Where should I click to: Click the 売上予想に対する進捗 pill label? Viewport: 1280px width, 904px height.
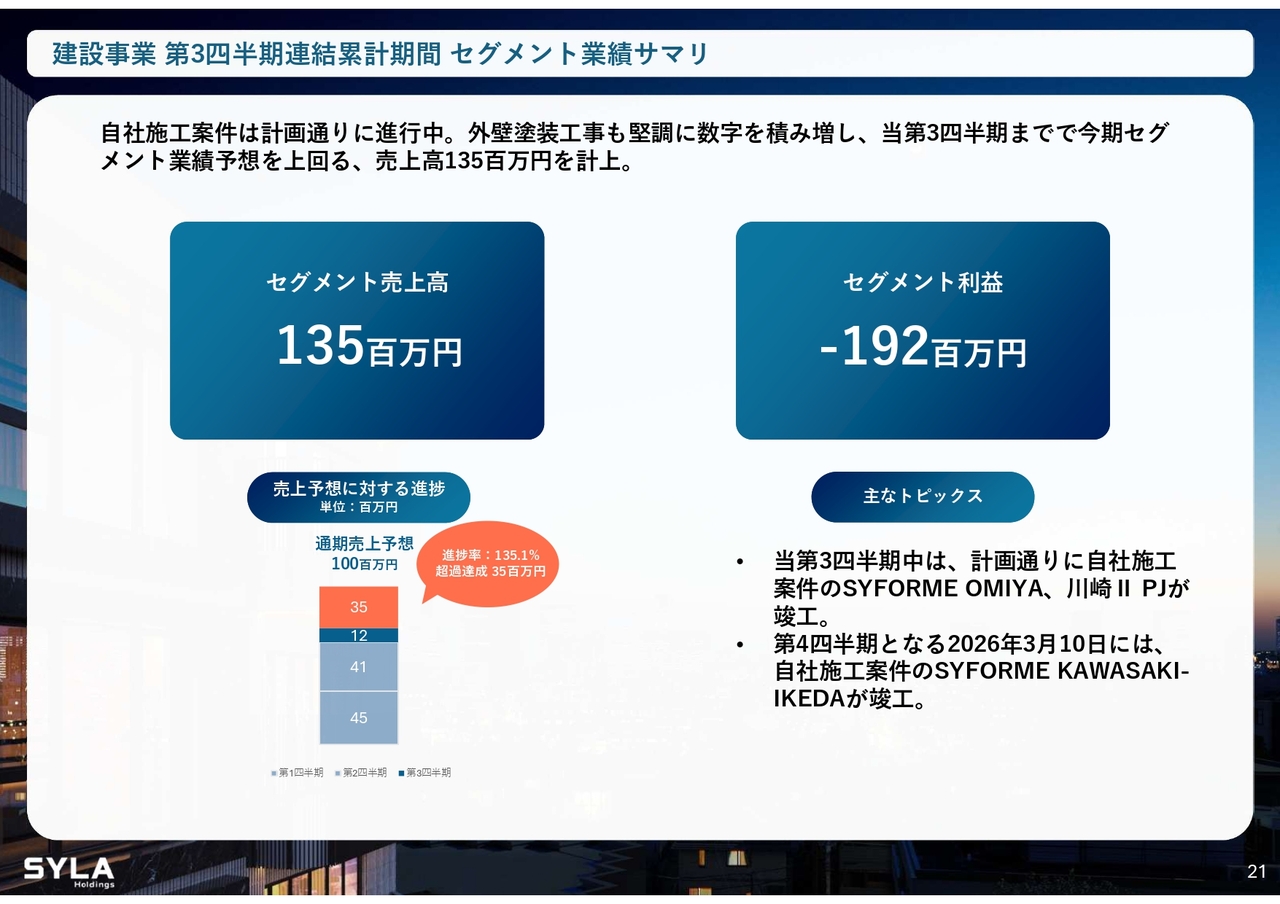(x=358, y=489)
